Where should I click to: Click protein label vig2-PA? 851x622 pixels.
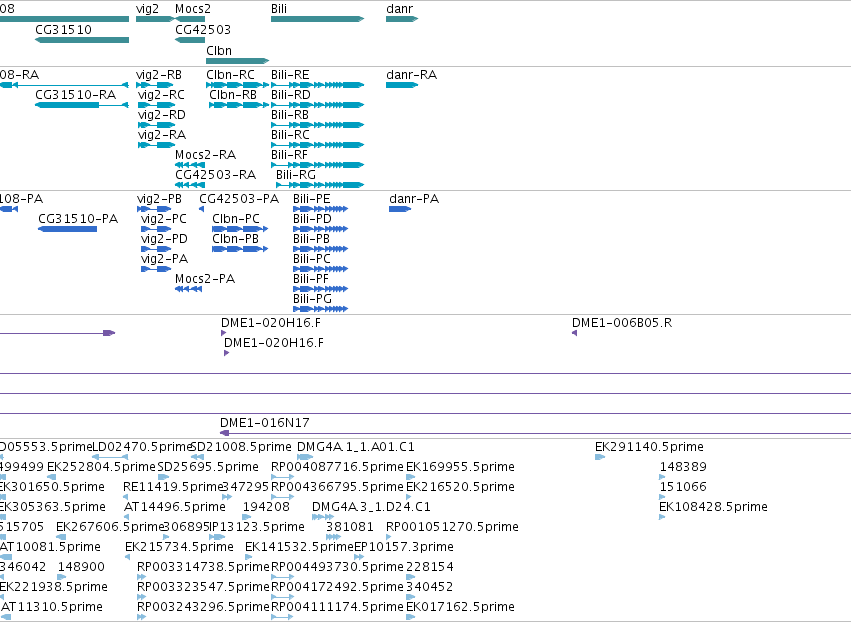164,259
